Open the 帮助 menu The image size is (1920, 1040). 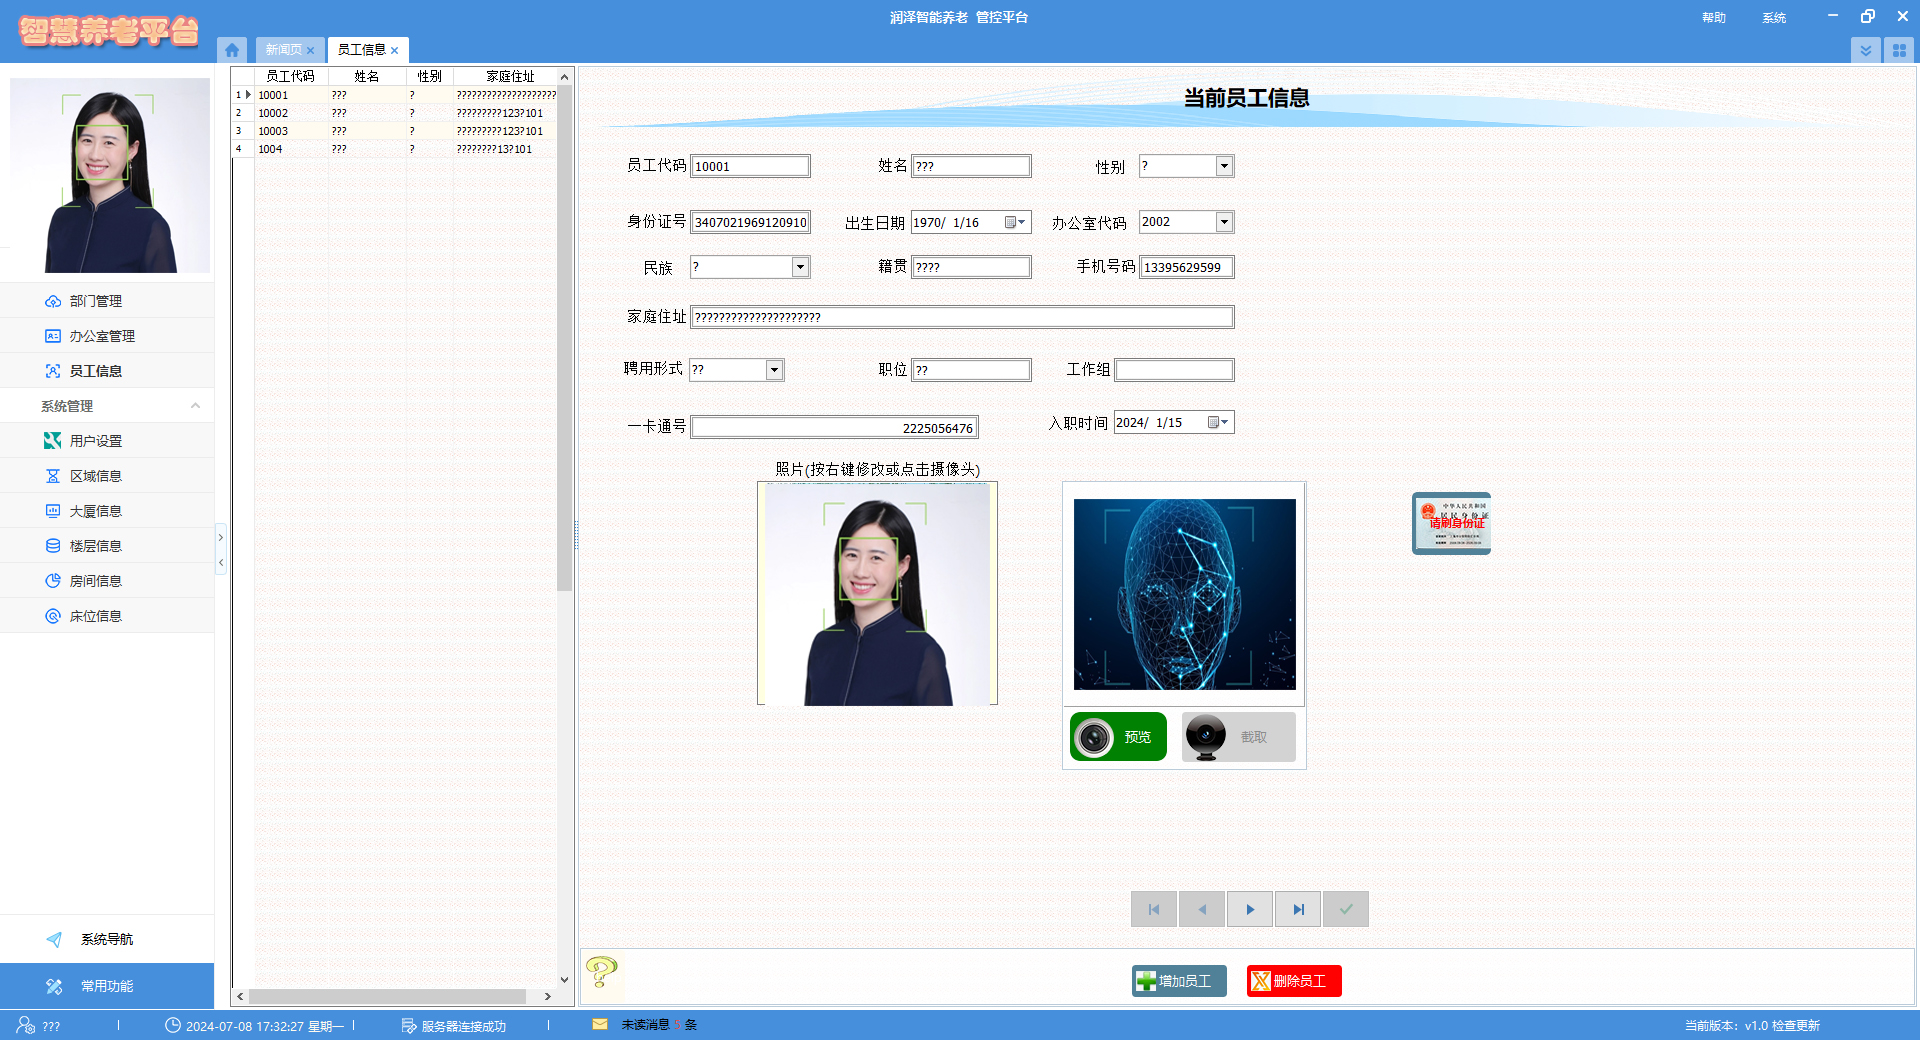pyautogui.click(x=1713, y=18)
